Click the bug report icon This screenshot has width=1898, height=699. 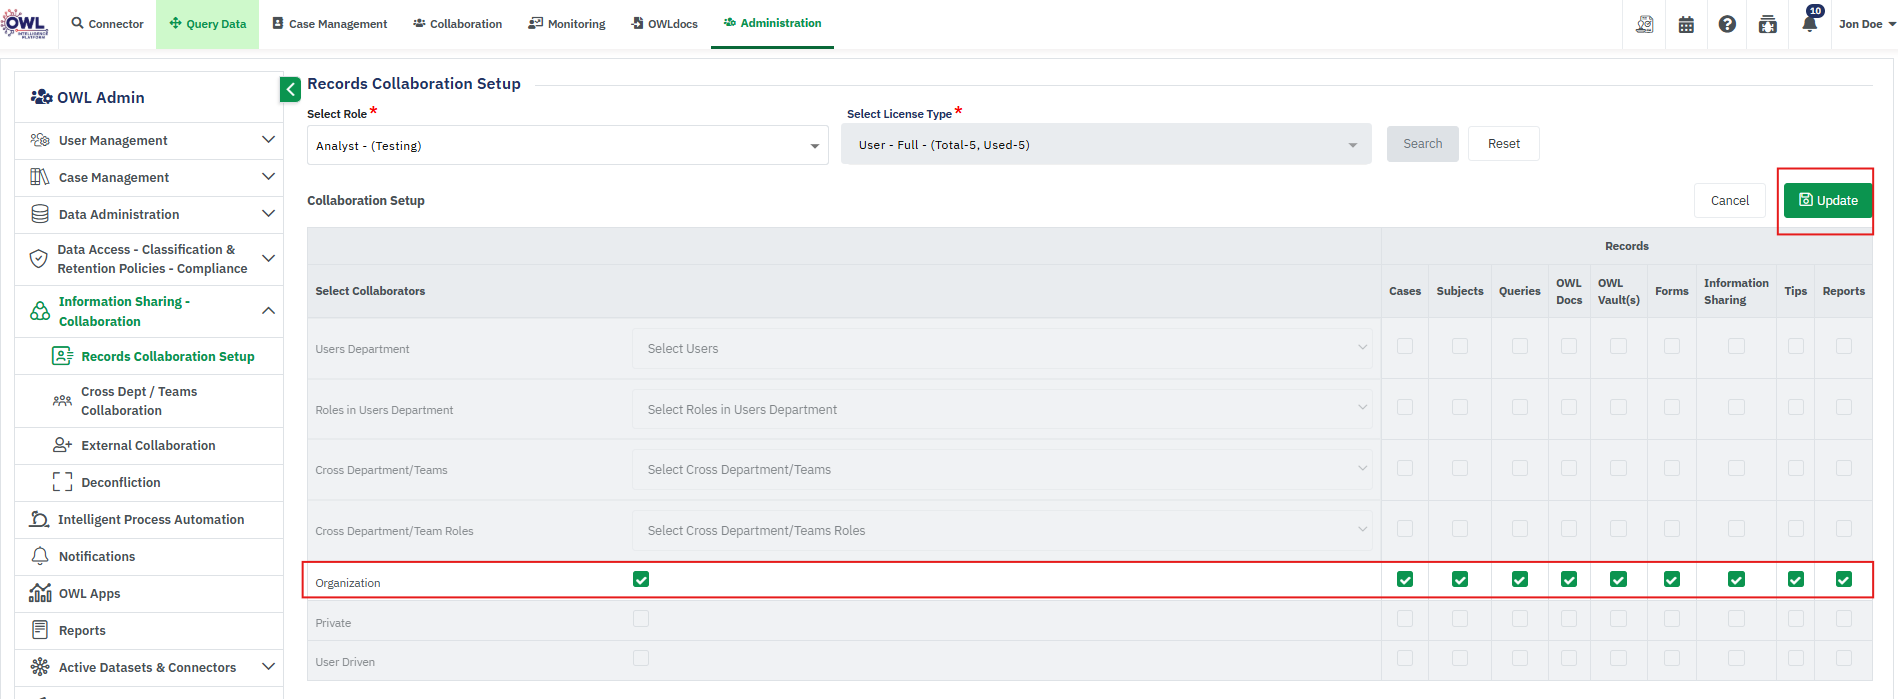(1768, 25)
